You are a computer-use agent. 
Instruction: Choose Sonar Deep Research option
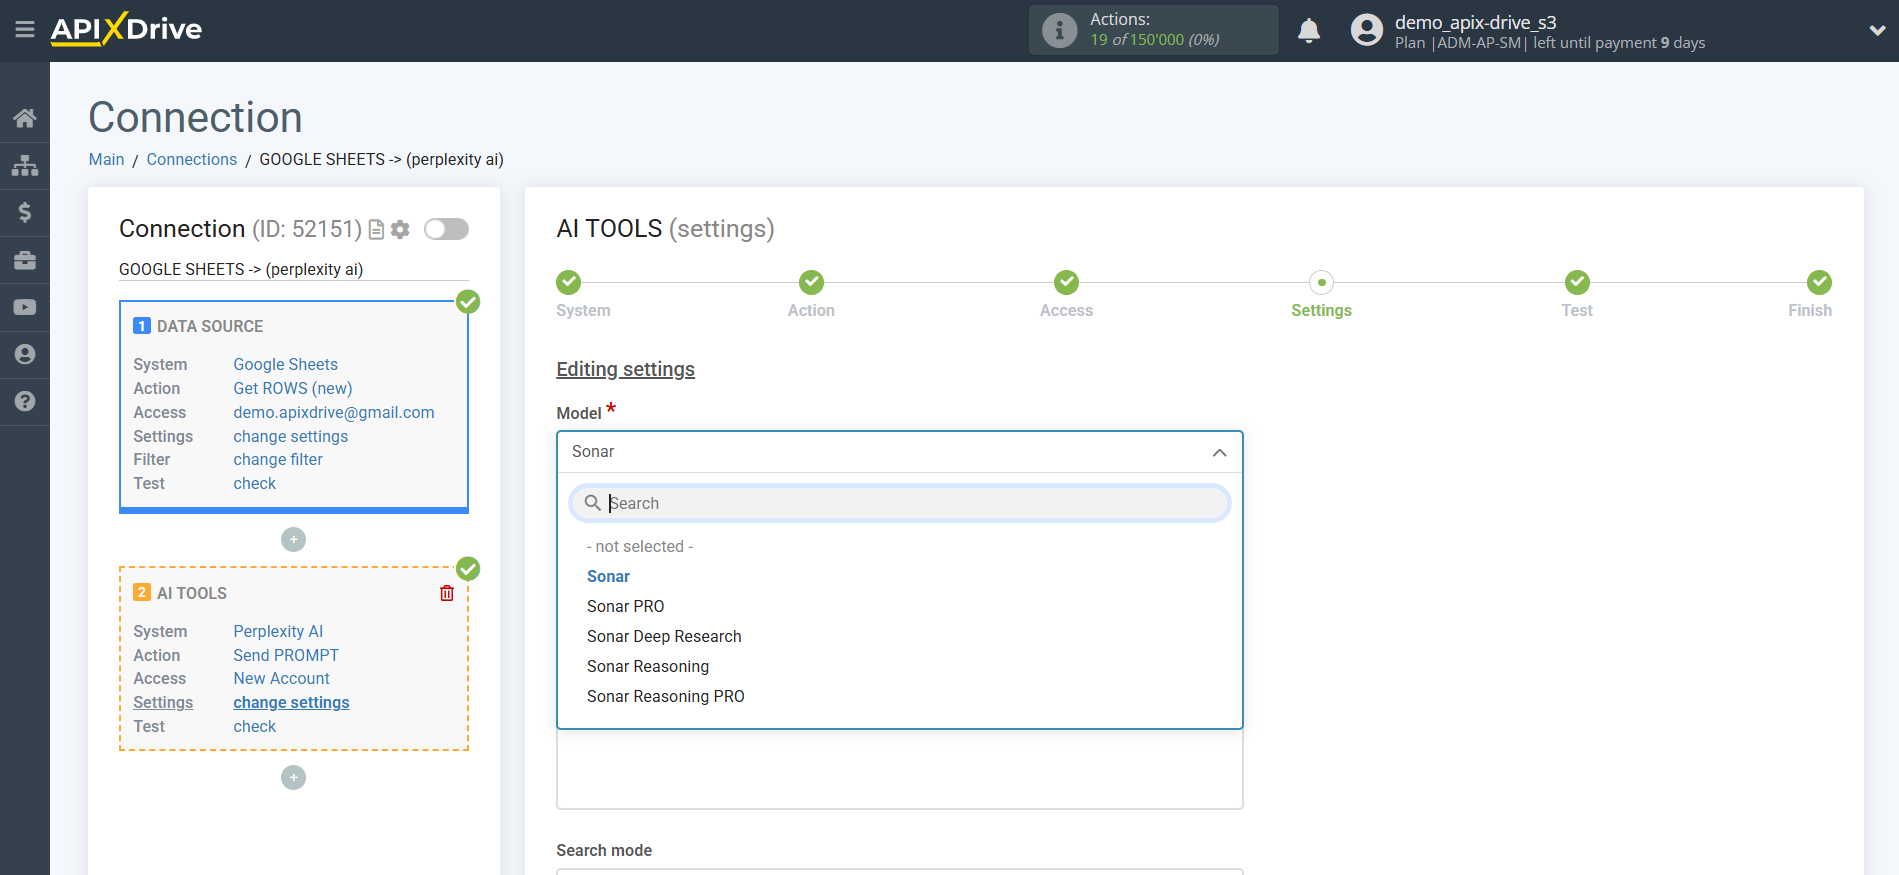click(x=664, y=636)
